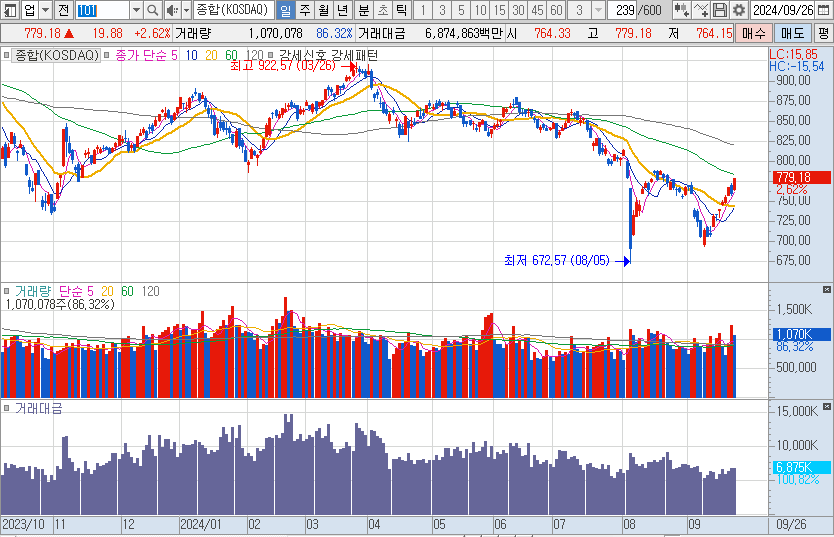Close the 거래대금 panel with its X icon

827,407
